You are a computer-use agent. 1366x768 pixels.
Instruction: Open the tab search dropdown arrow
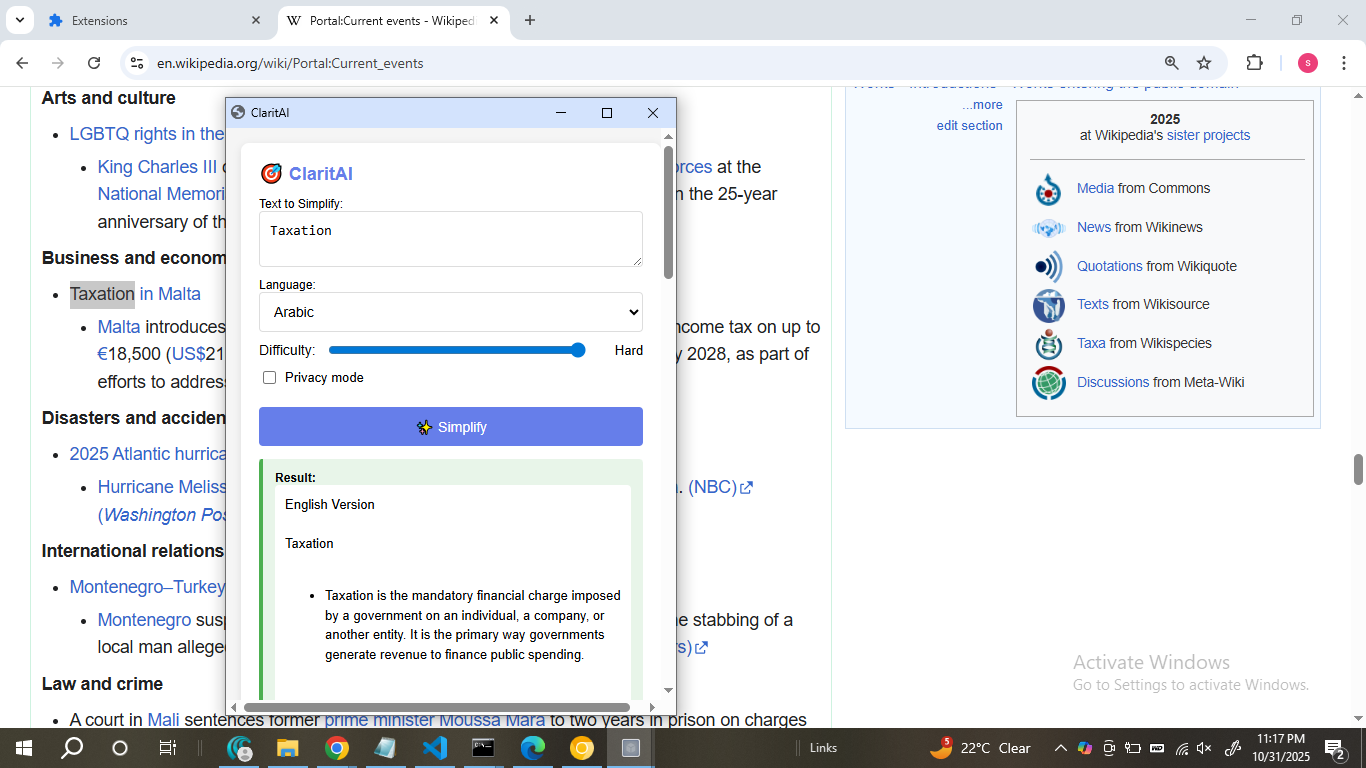tap(18, 20)
